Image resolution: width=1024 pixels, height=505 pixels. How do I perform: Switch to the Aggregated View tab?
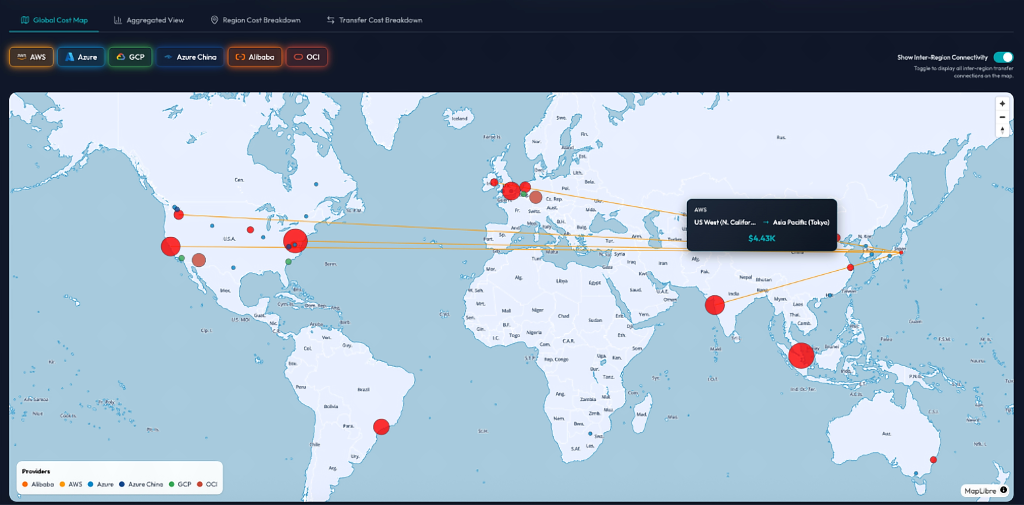[149, 20]
